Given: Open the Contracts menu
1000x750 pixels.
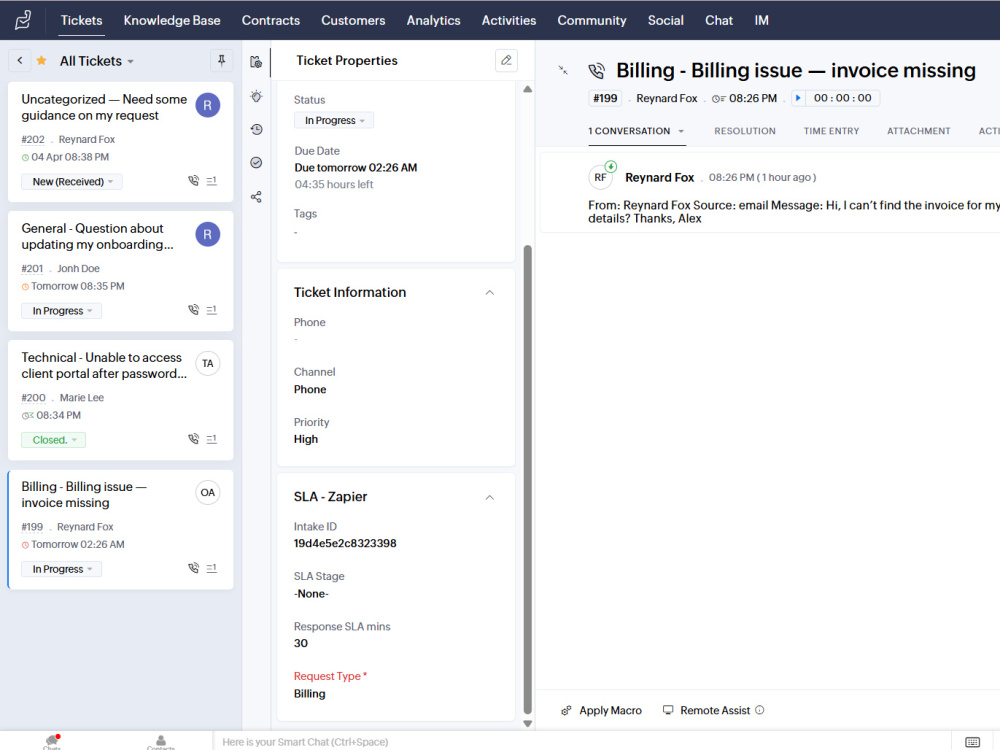Looking at the screenshot, I should (270, 20).
